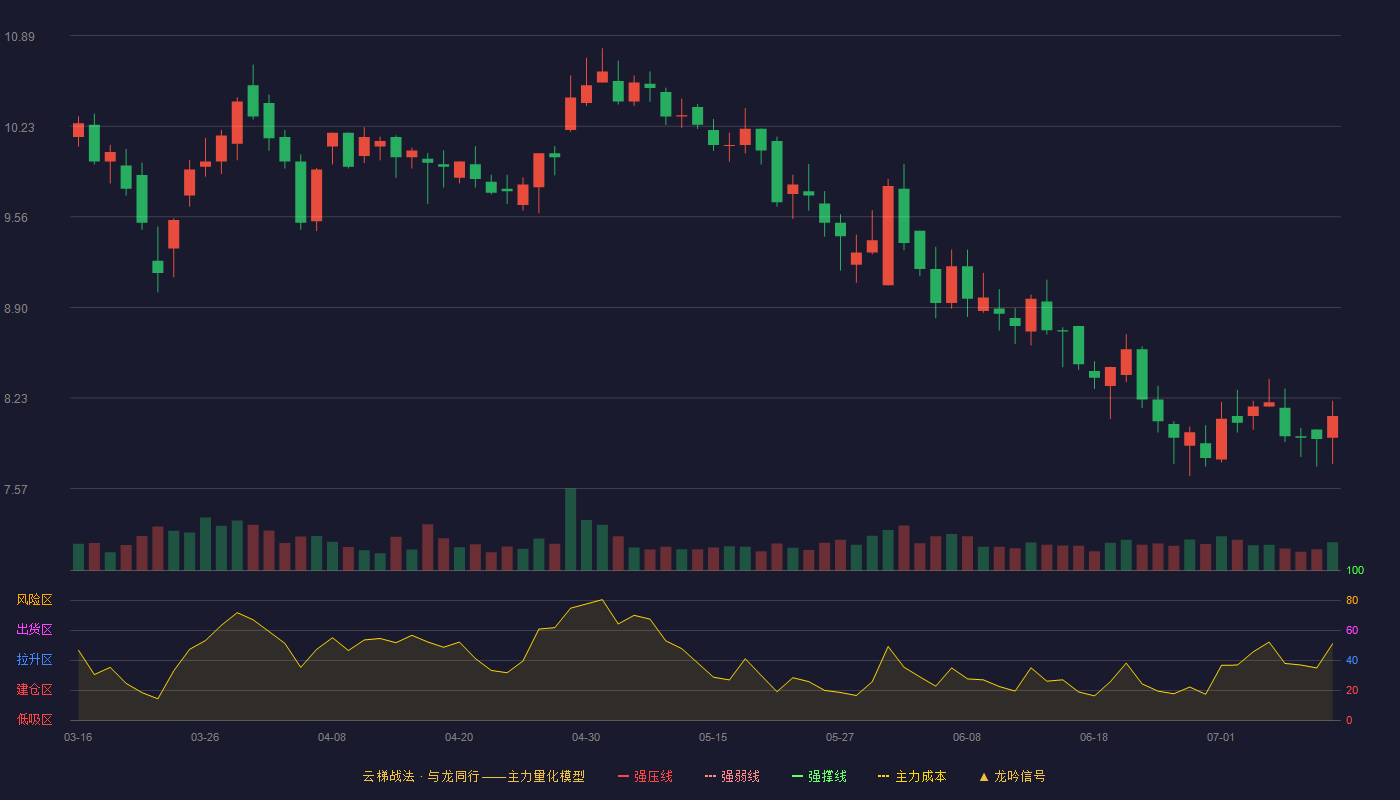This screenshot has height=800, width=1400.
Task: Select the first candlestick on the left edge
Action: [x=78, y=131]
